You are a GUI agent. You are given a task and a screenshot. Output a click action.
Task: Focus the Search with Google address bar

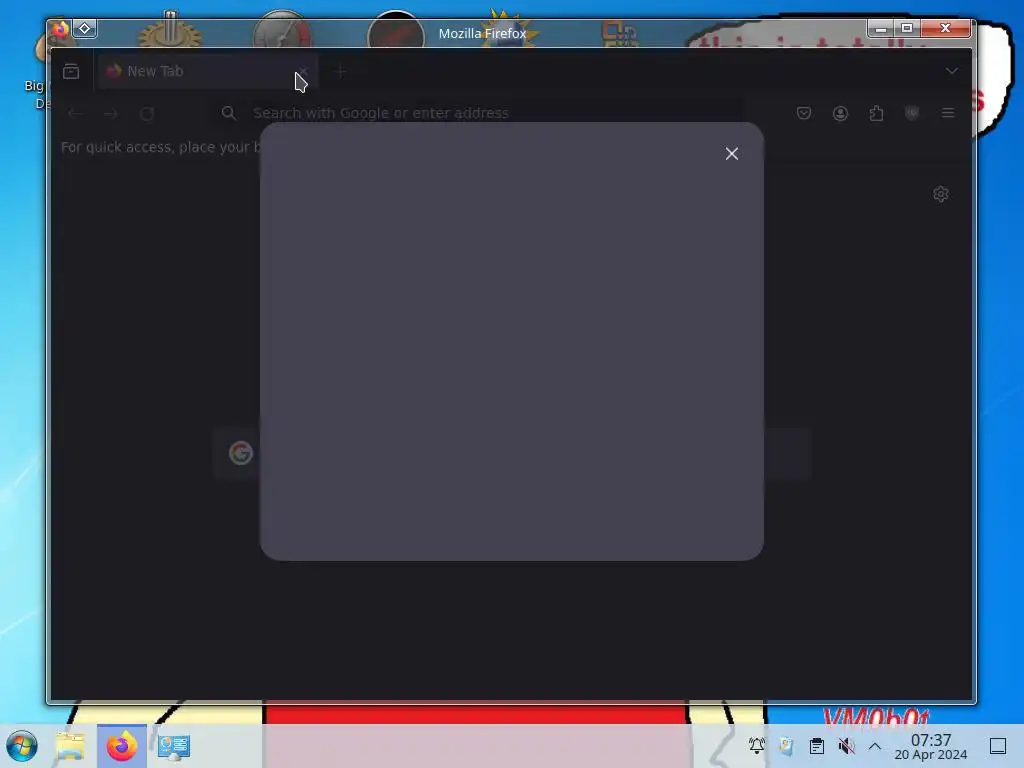click(477, 113)
